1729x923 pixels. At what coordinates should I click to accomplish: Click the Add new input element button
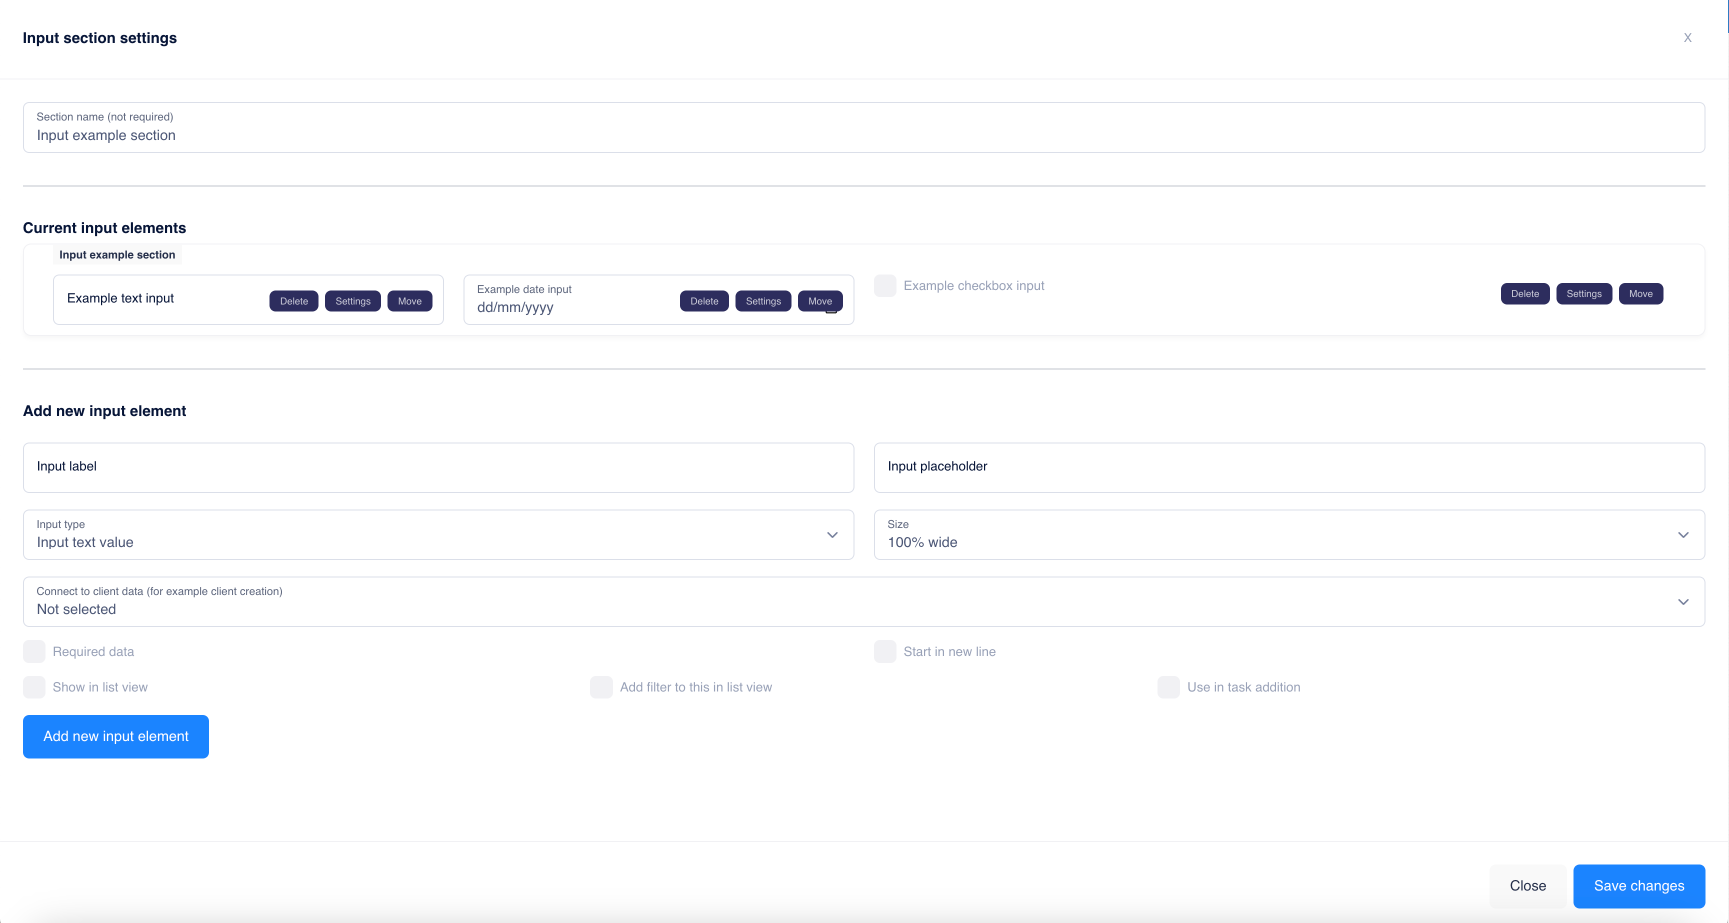tap(116, 736)
